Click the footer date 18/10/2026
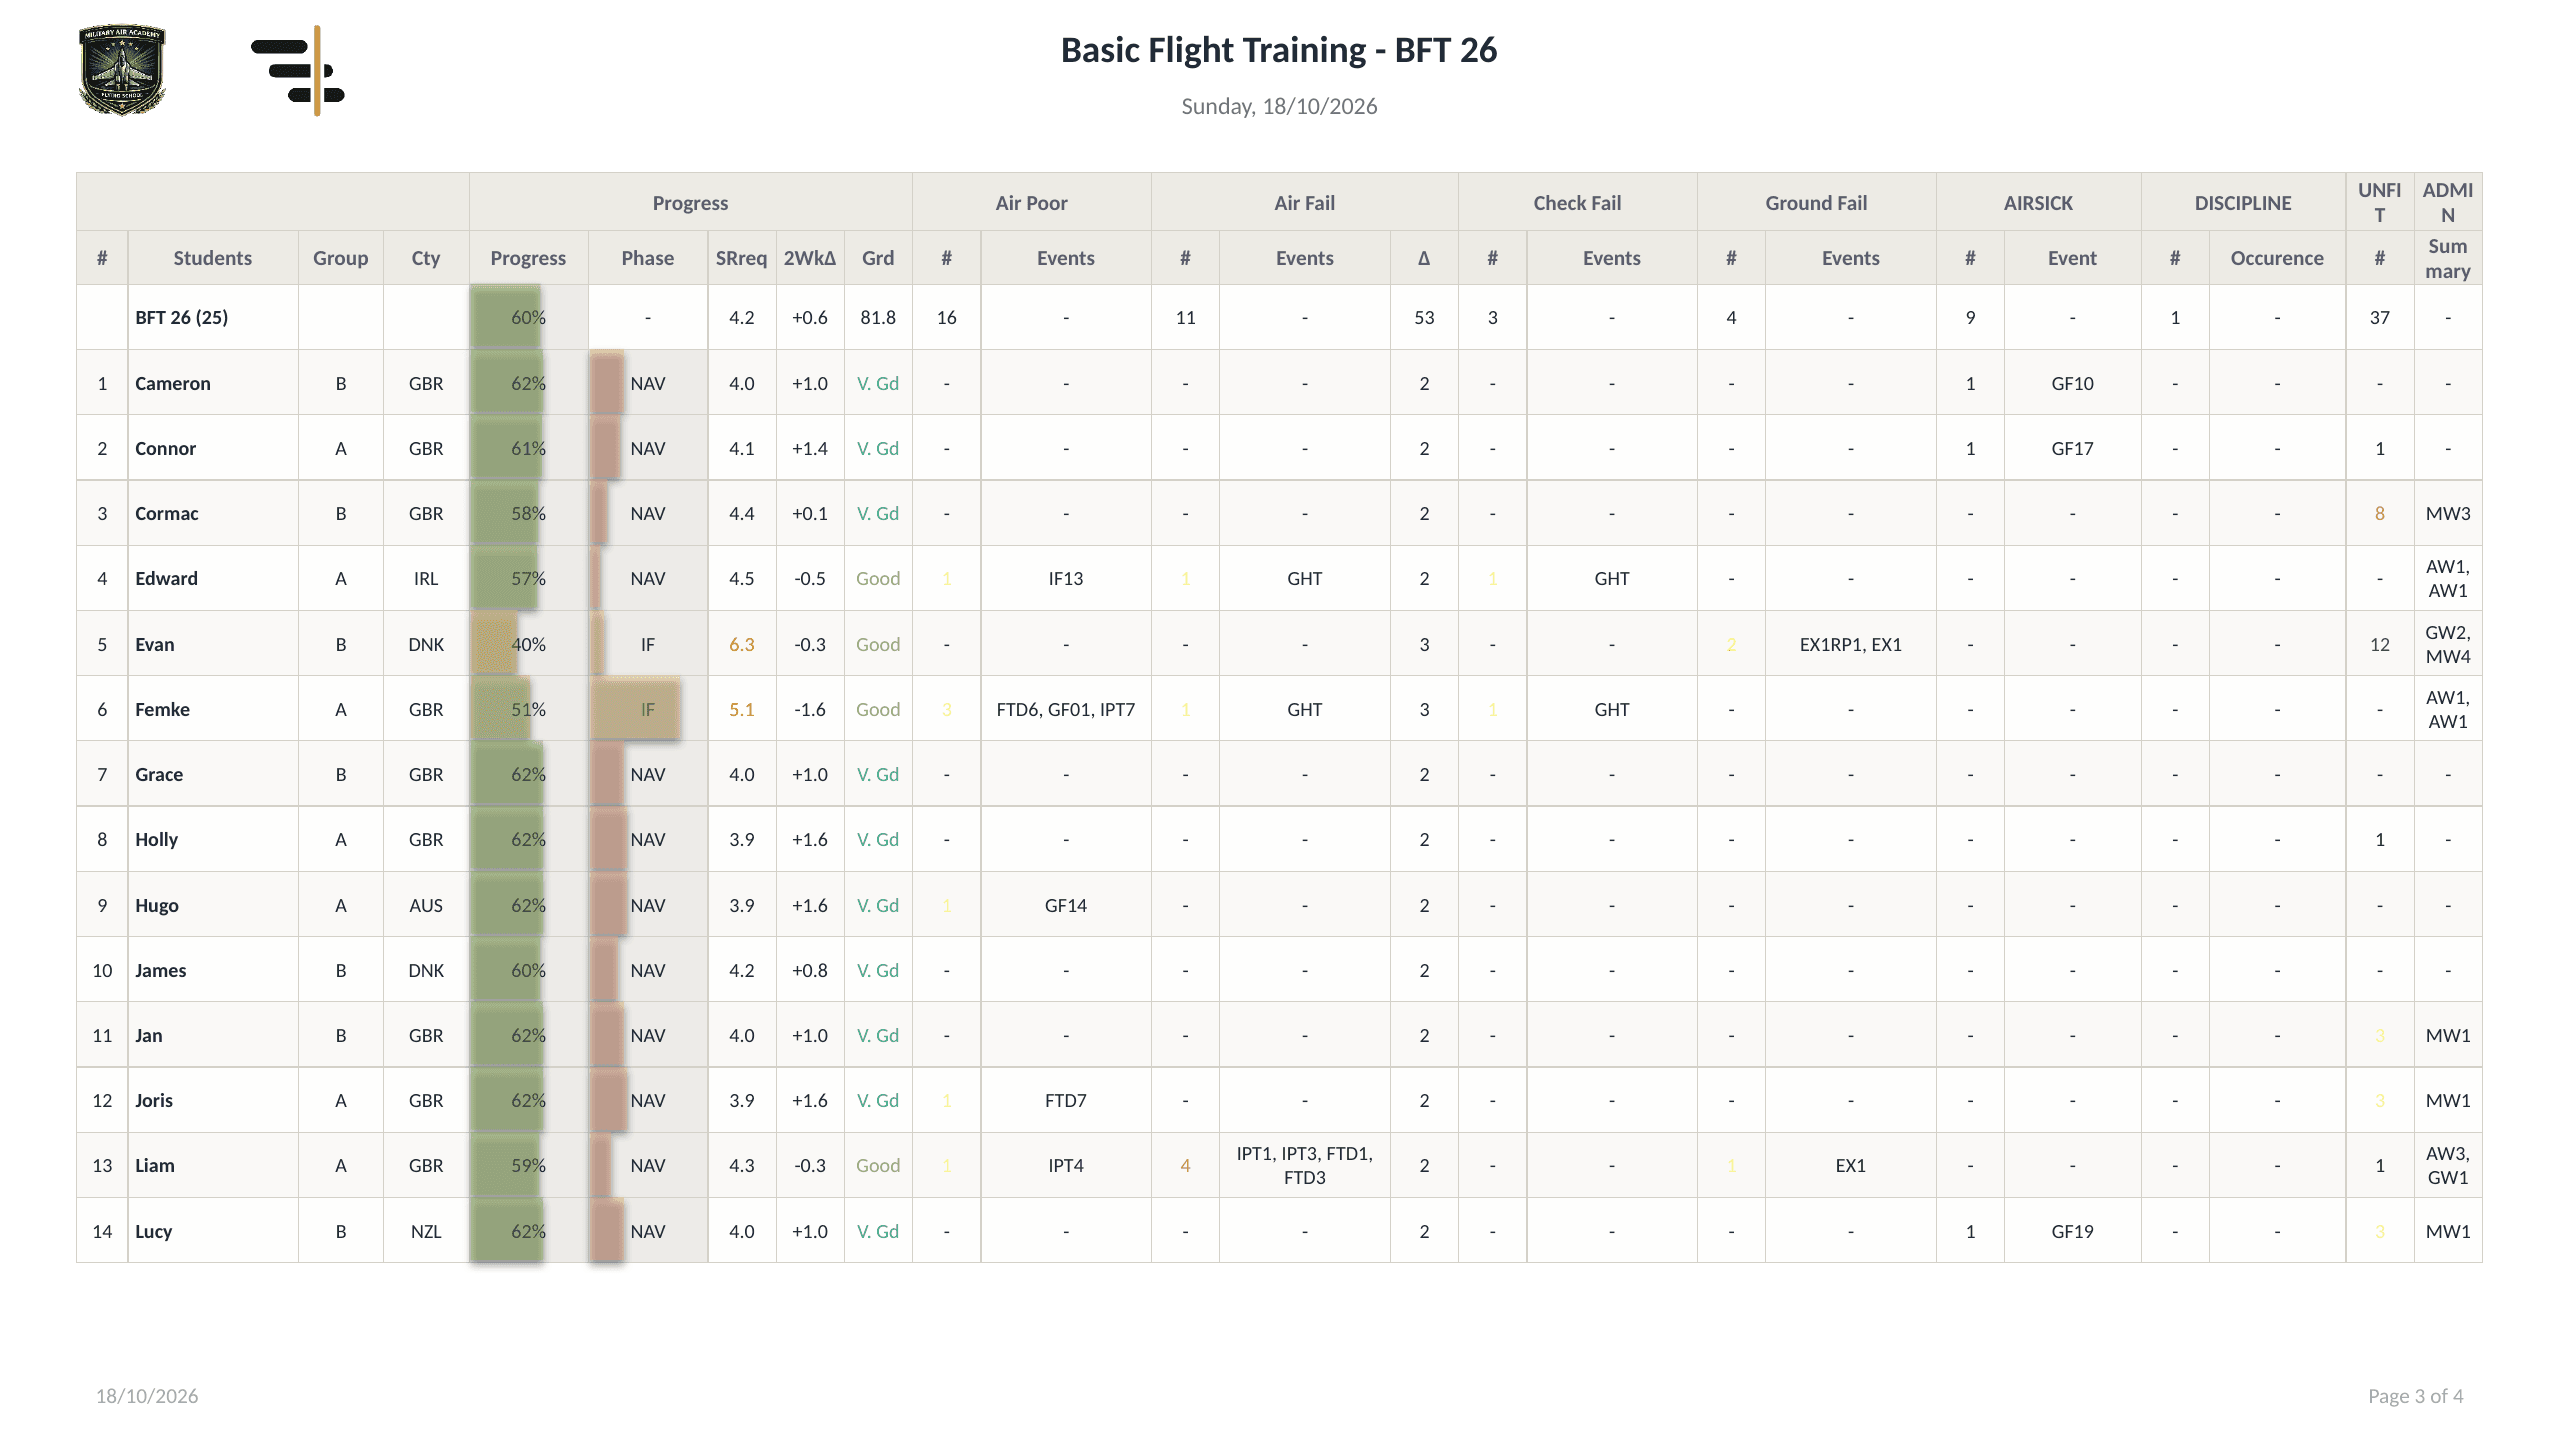This screenshot has width=2560, height=1440. (147, 1395)
